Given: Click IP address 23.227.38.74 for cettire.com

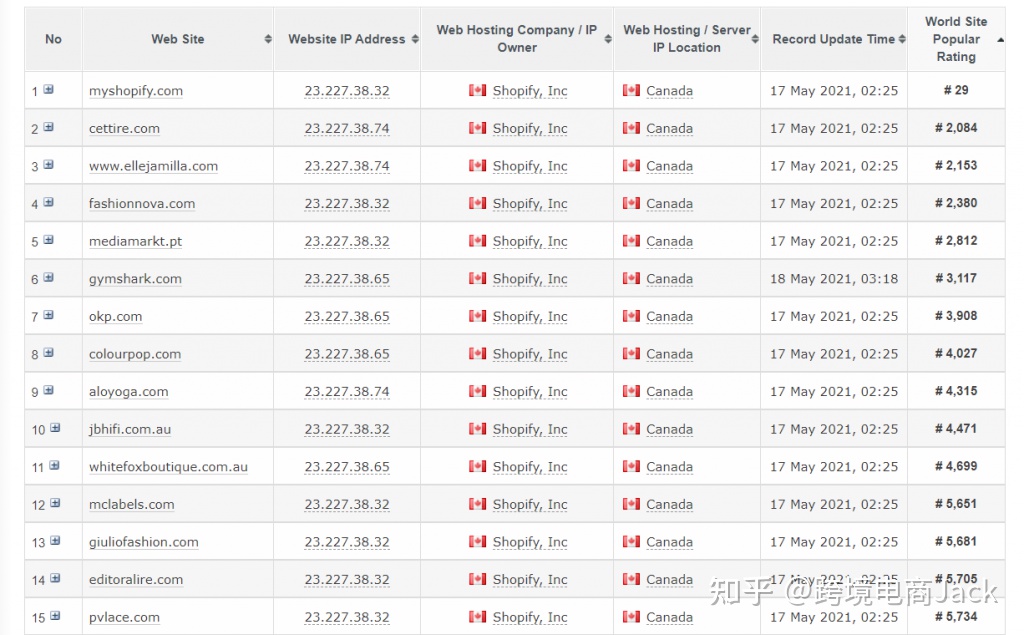Looking at the screenshot, I should coord(347,129).
